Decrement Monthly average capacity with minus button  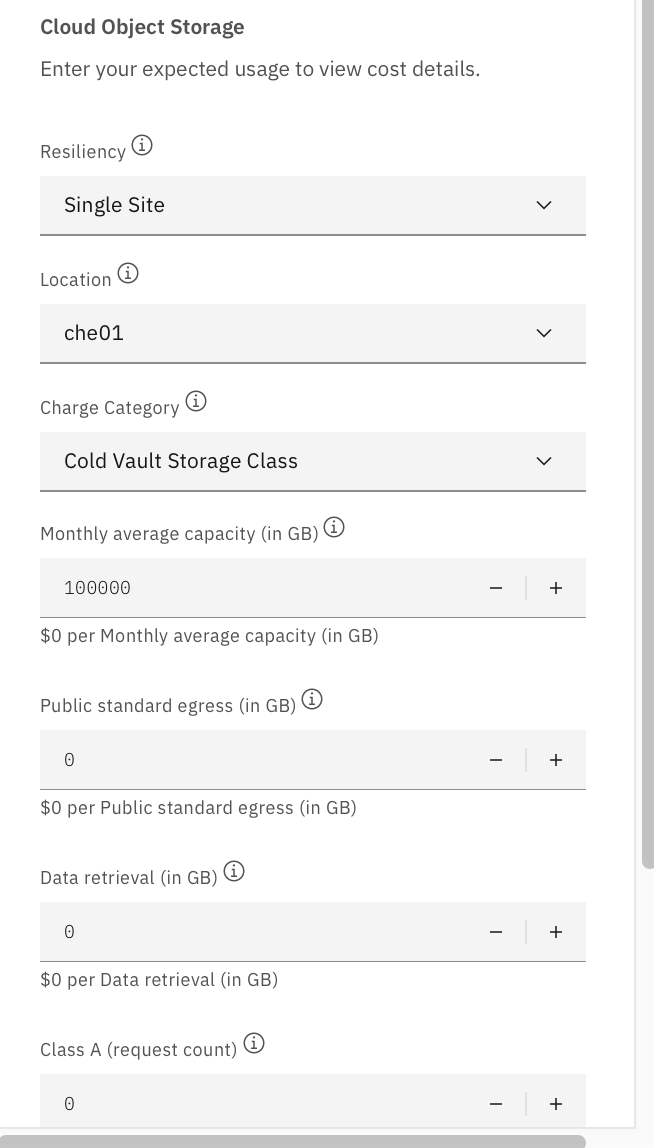pos(495,588)
